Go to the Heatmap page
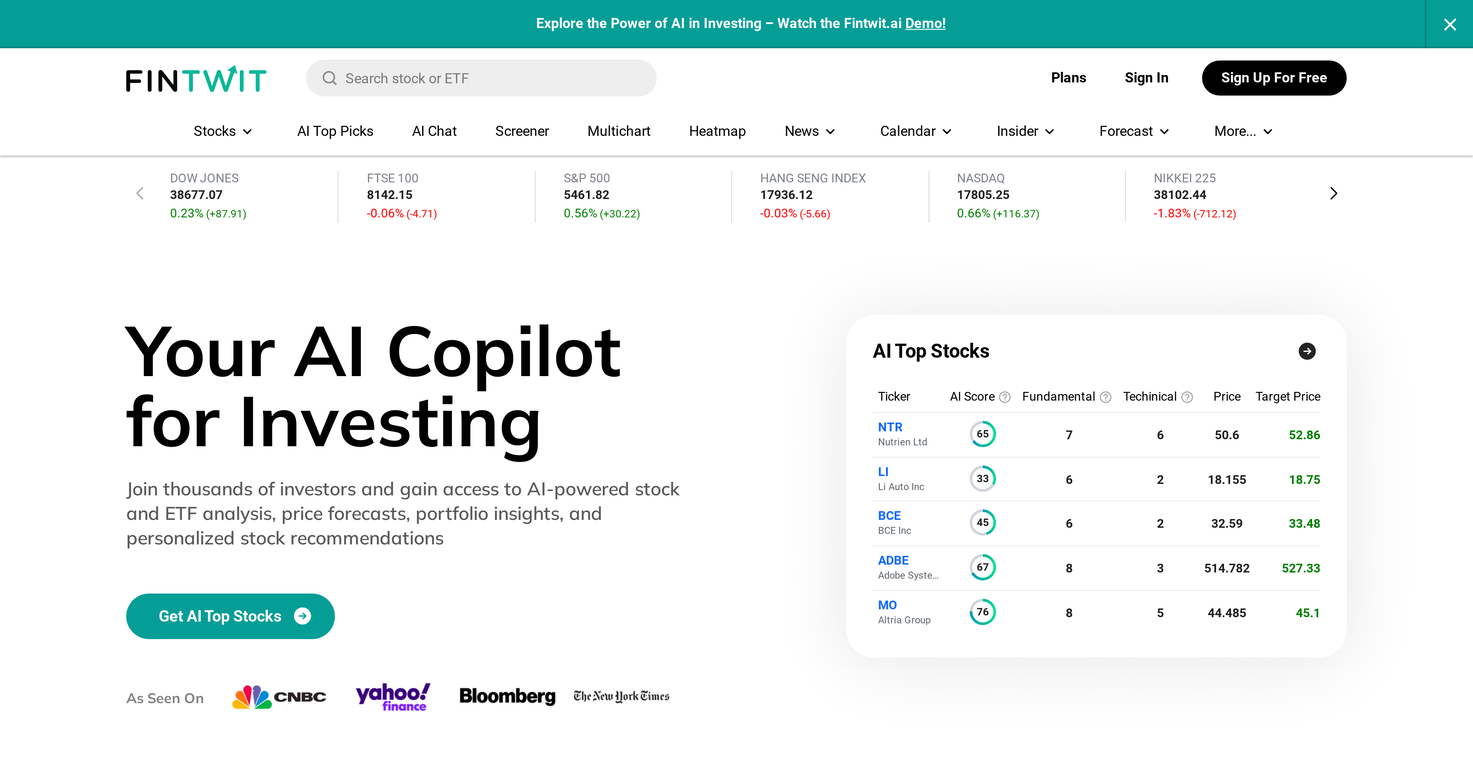1473x768 pixels. point(717,131)
